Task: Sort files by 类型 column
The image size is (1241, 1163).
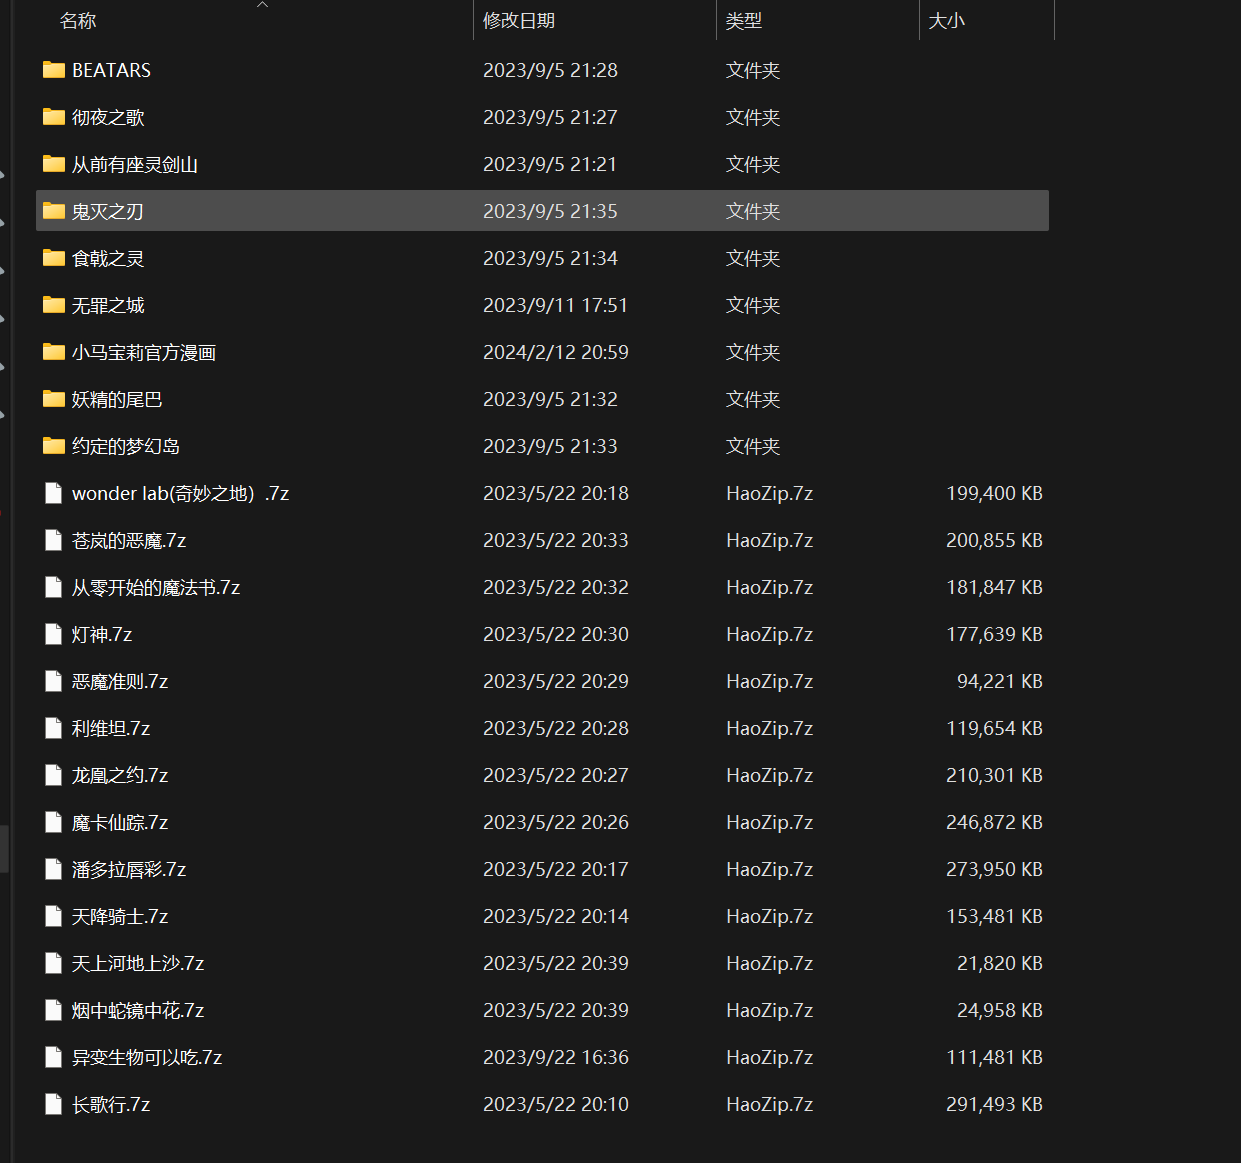Action: [x=743, y=21]
